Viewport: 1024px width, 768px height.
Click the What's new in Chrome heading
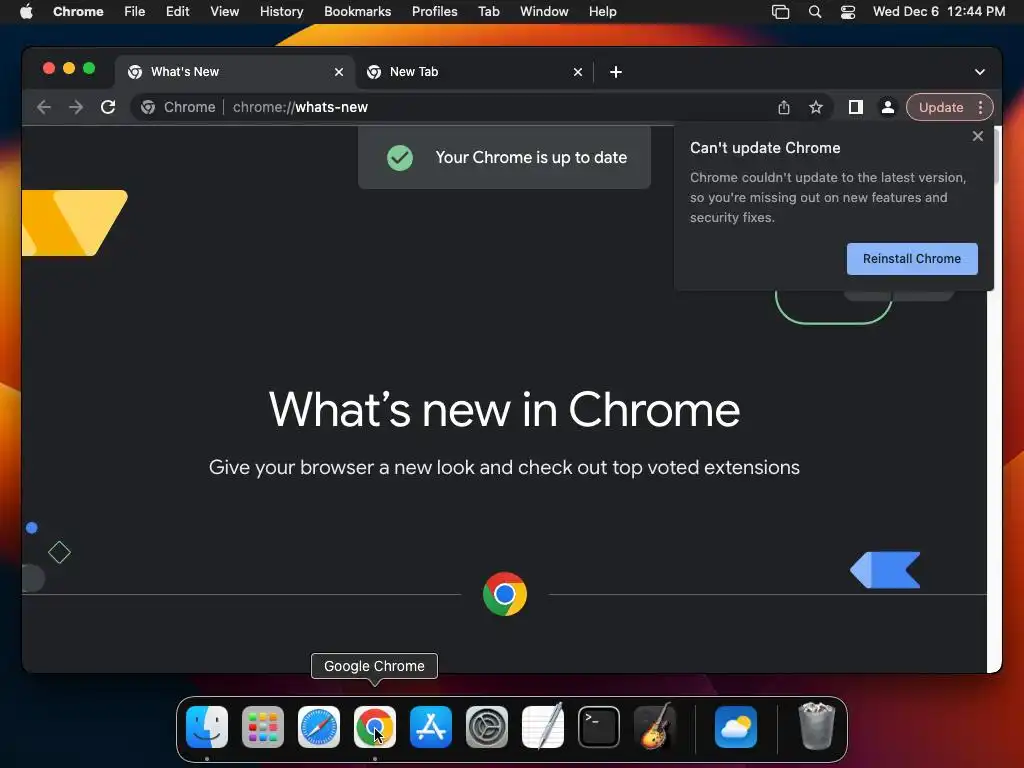tap(504, 410)
